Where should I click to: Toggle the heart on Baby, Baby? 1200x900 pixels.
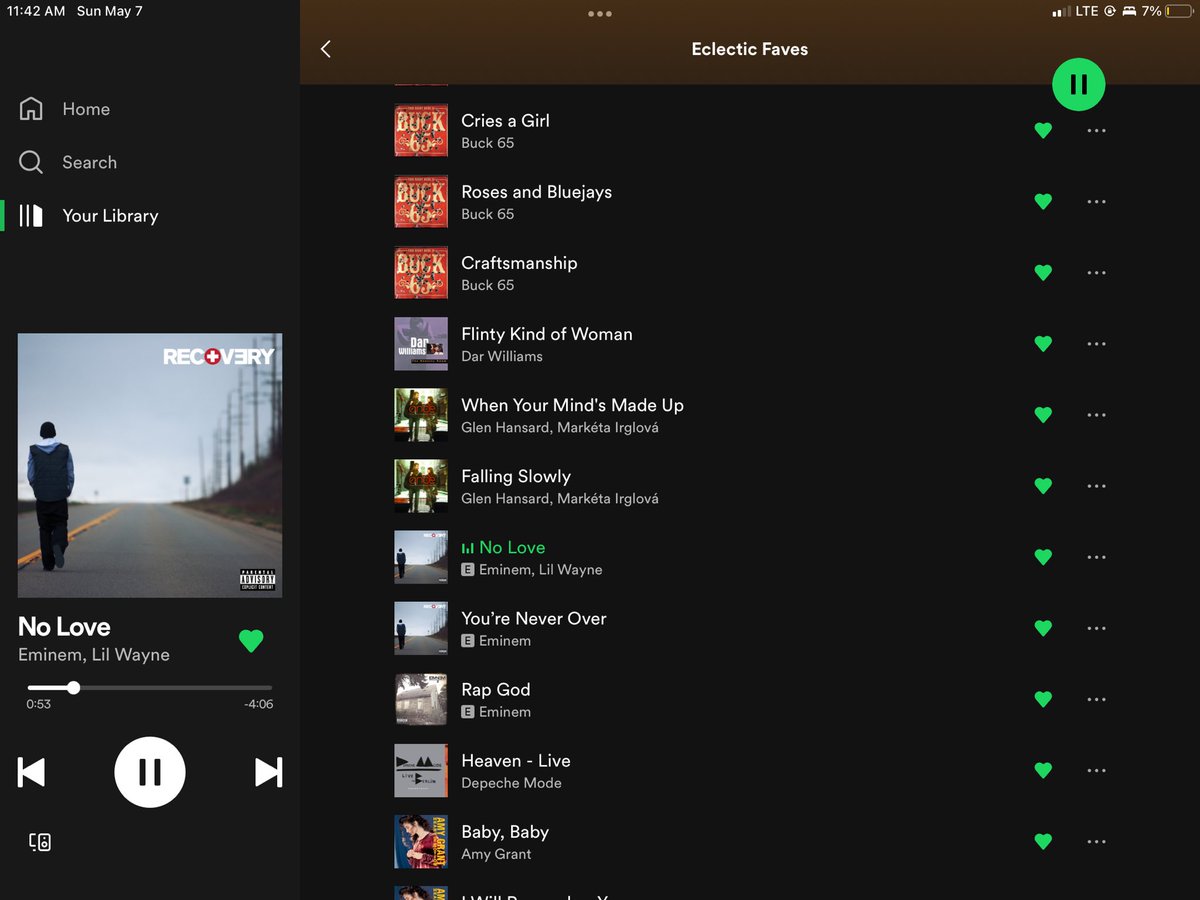pos(1043,841)
